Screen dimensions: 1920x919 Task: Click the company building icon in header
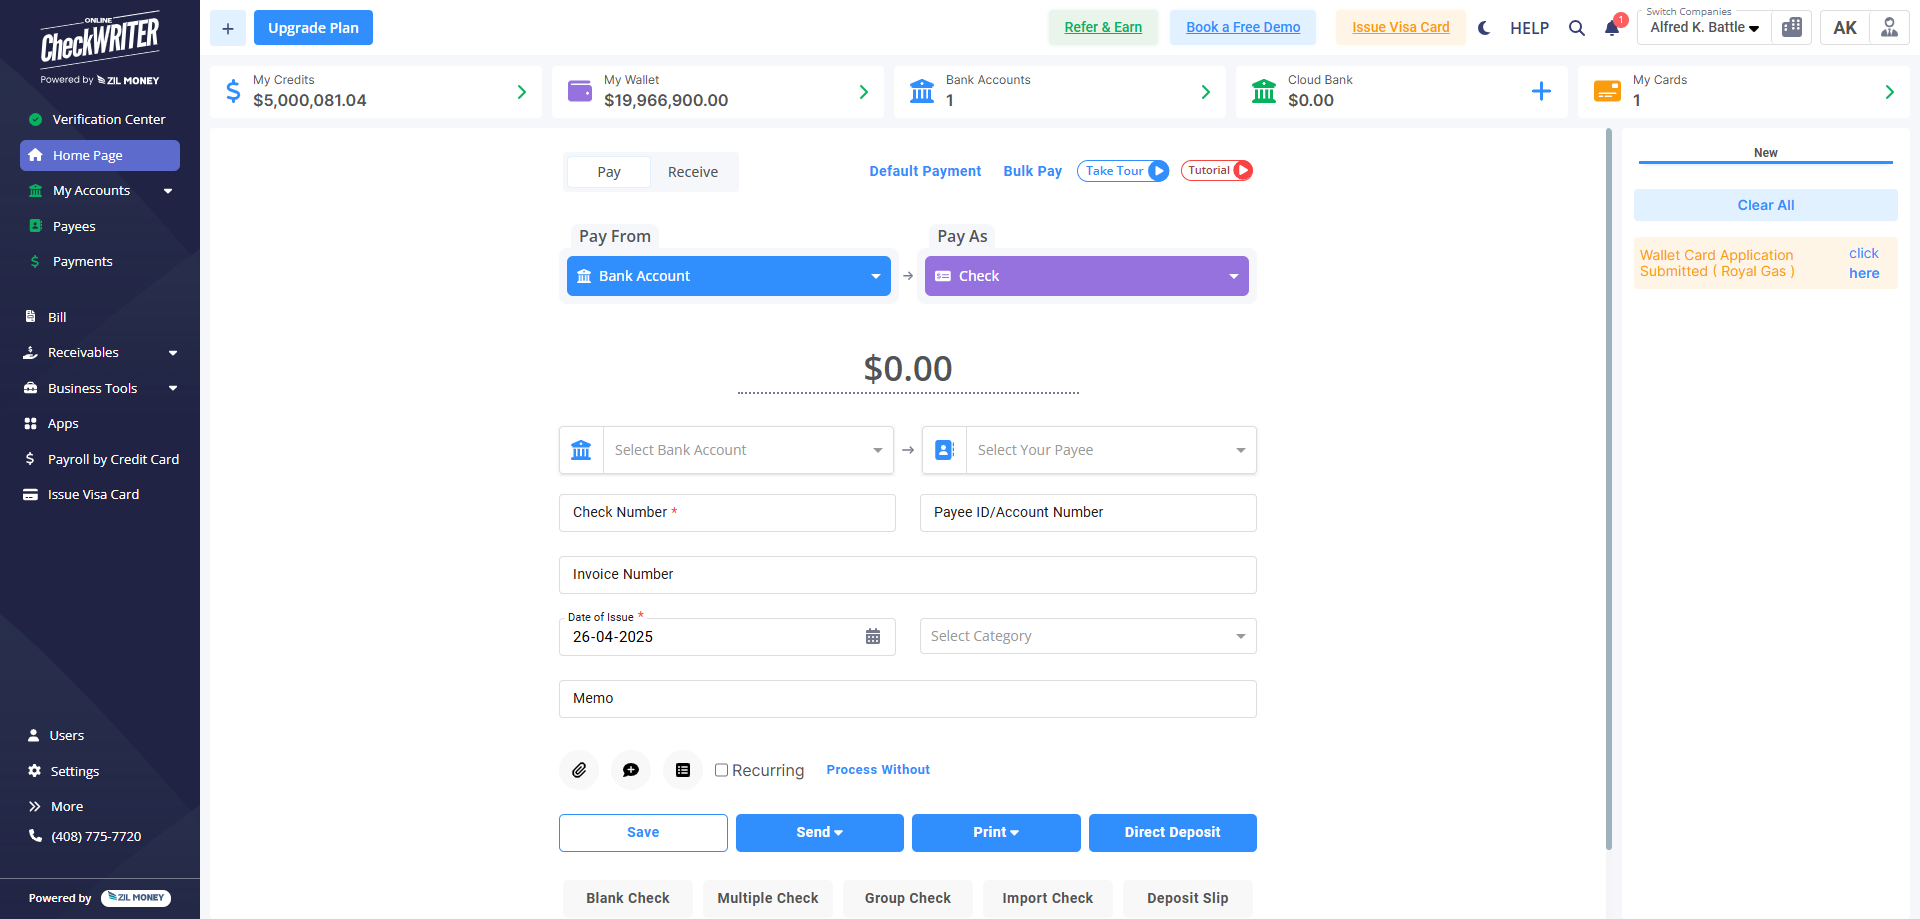(1792, 28)
